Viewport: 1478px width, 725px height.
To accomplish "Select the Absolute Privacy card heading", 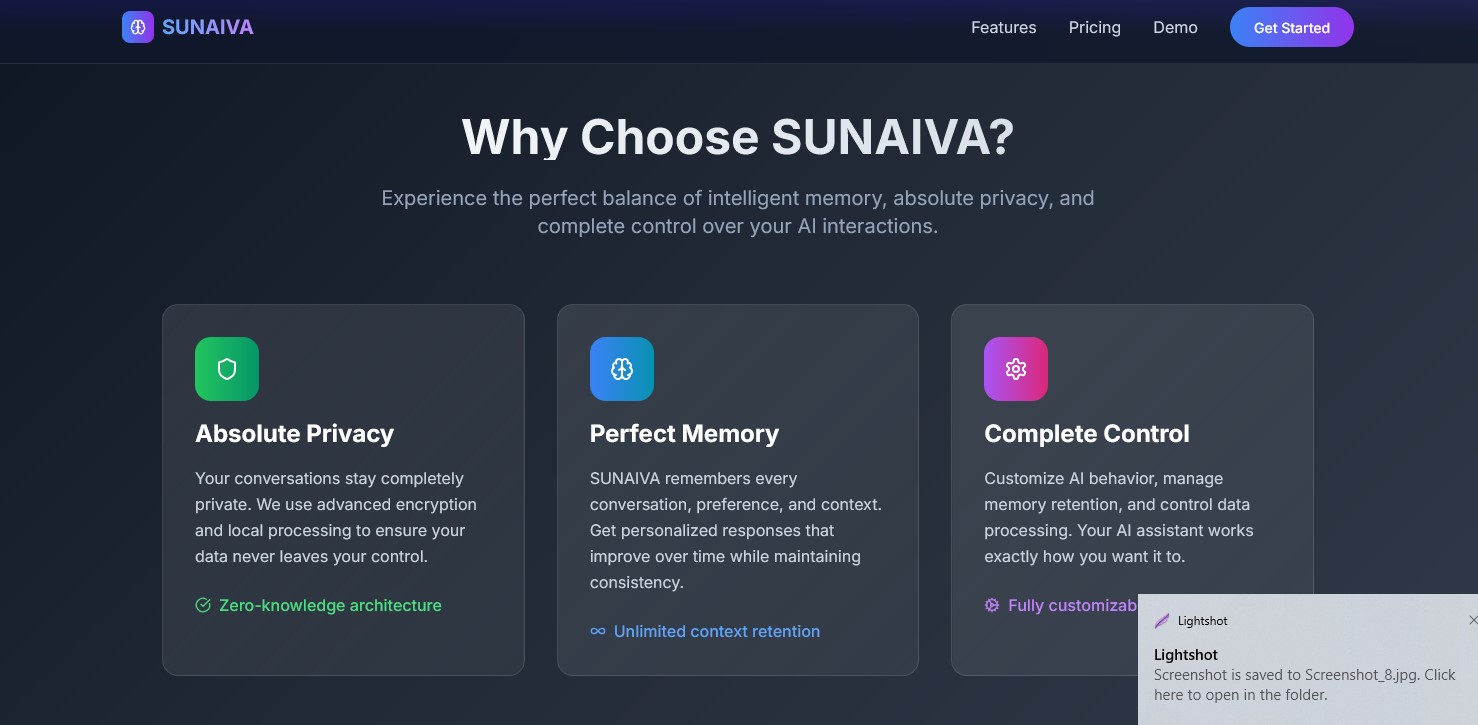I will [x=294, y=433].
